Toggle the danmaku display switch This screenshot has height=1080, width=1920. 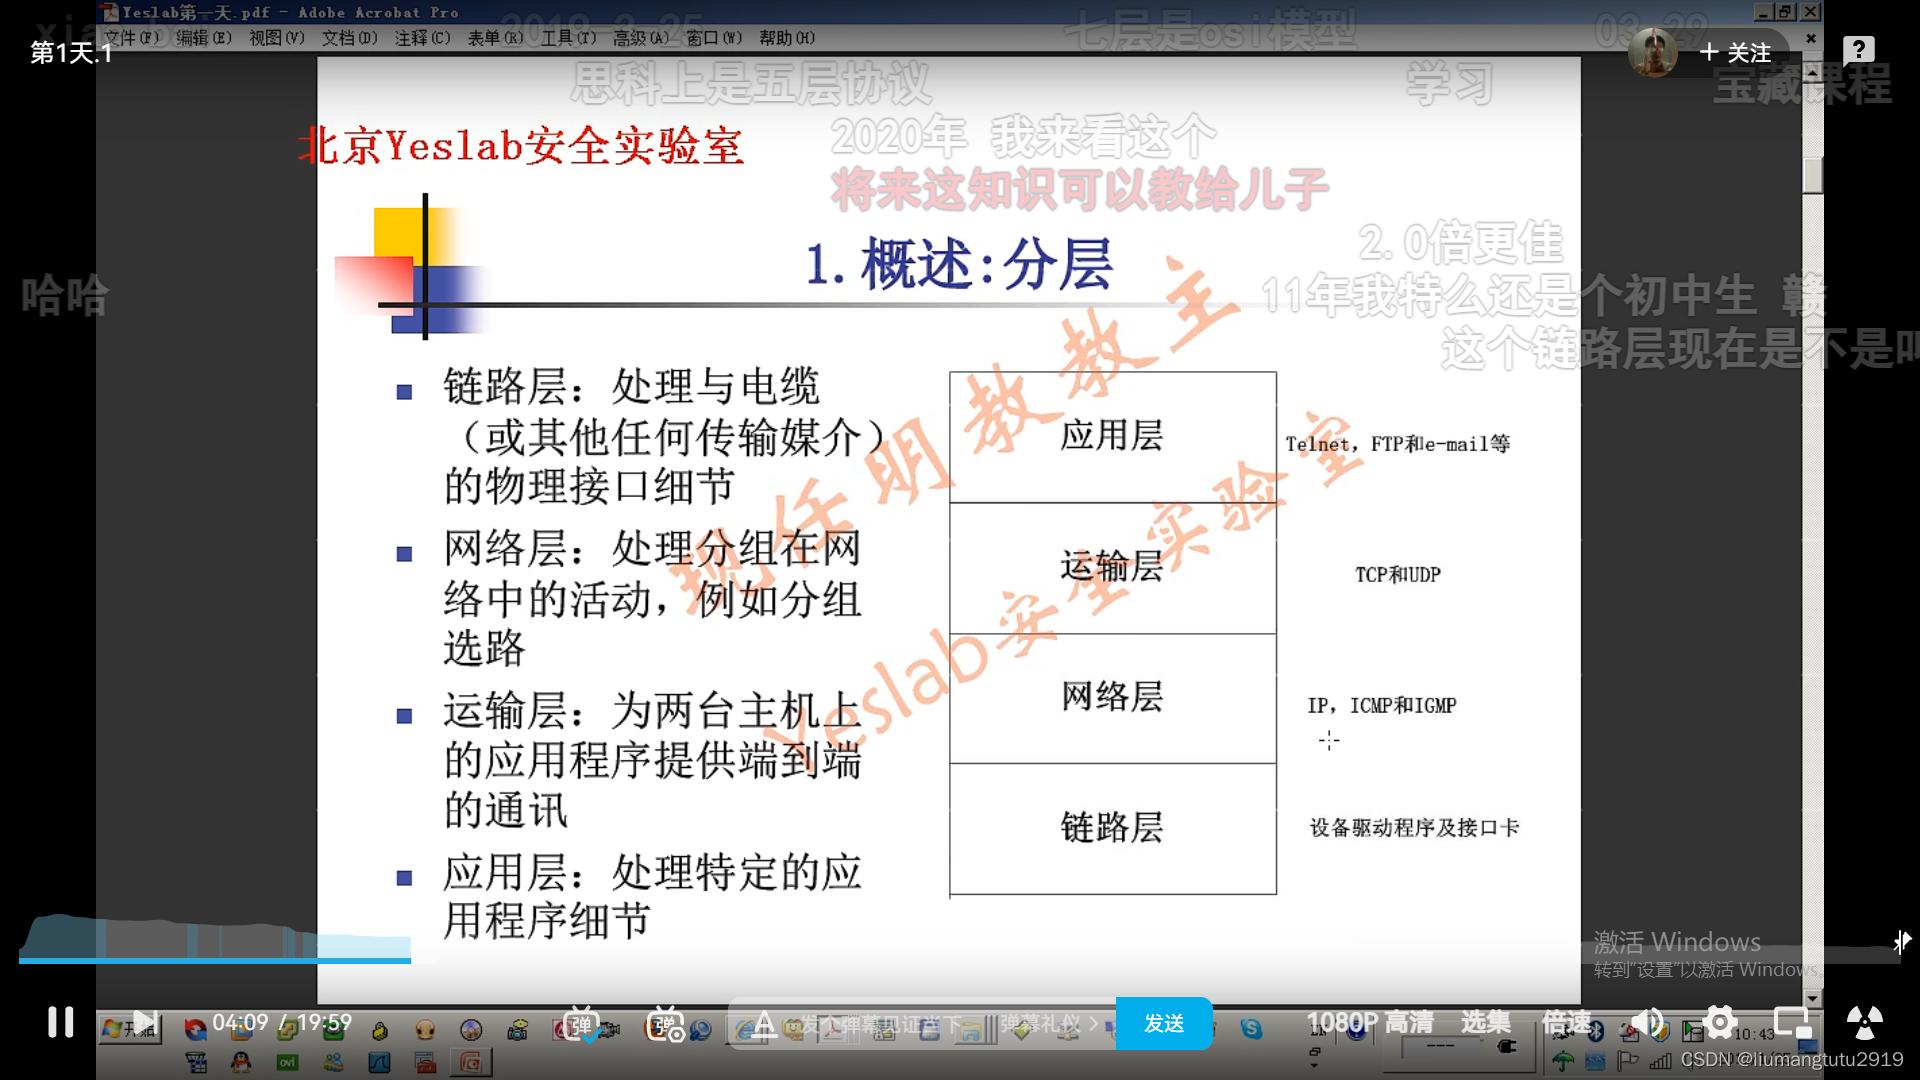coord(581,1024)
